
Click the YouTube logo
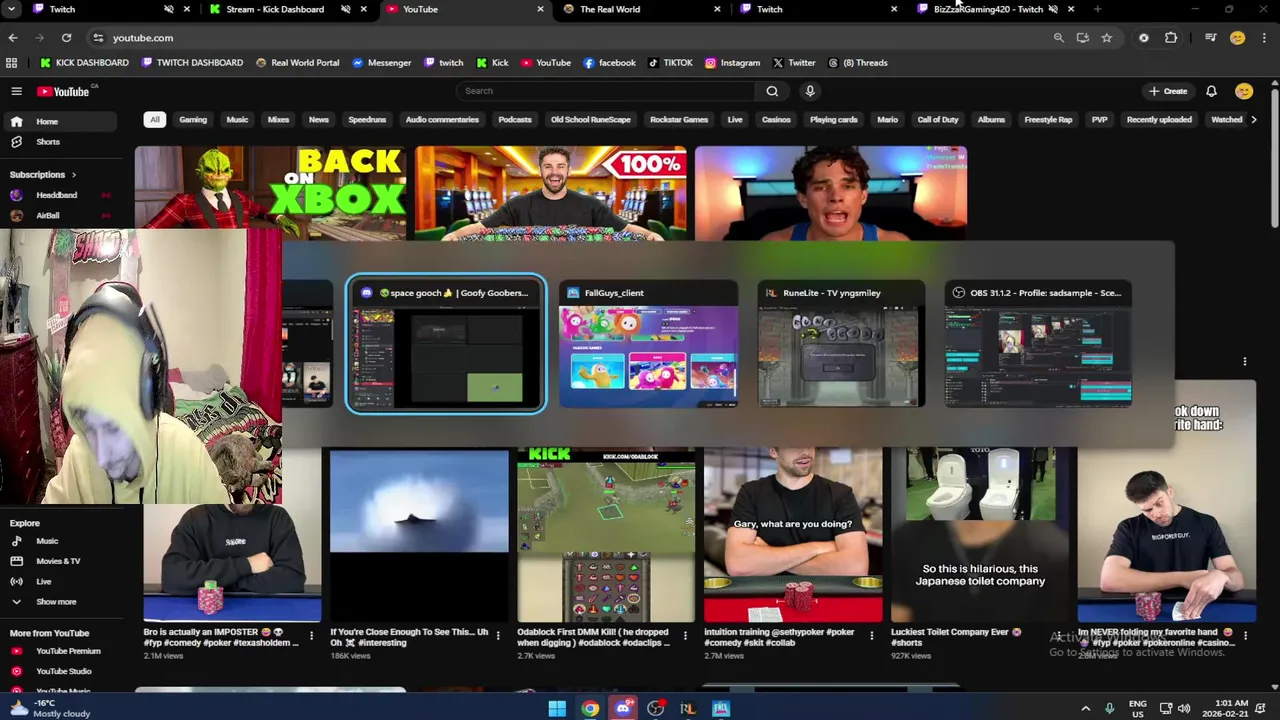point(65,91)
